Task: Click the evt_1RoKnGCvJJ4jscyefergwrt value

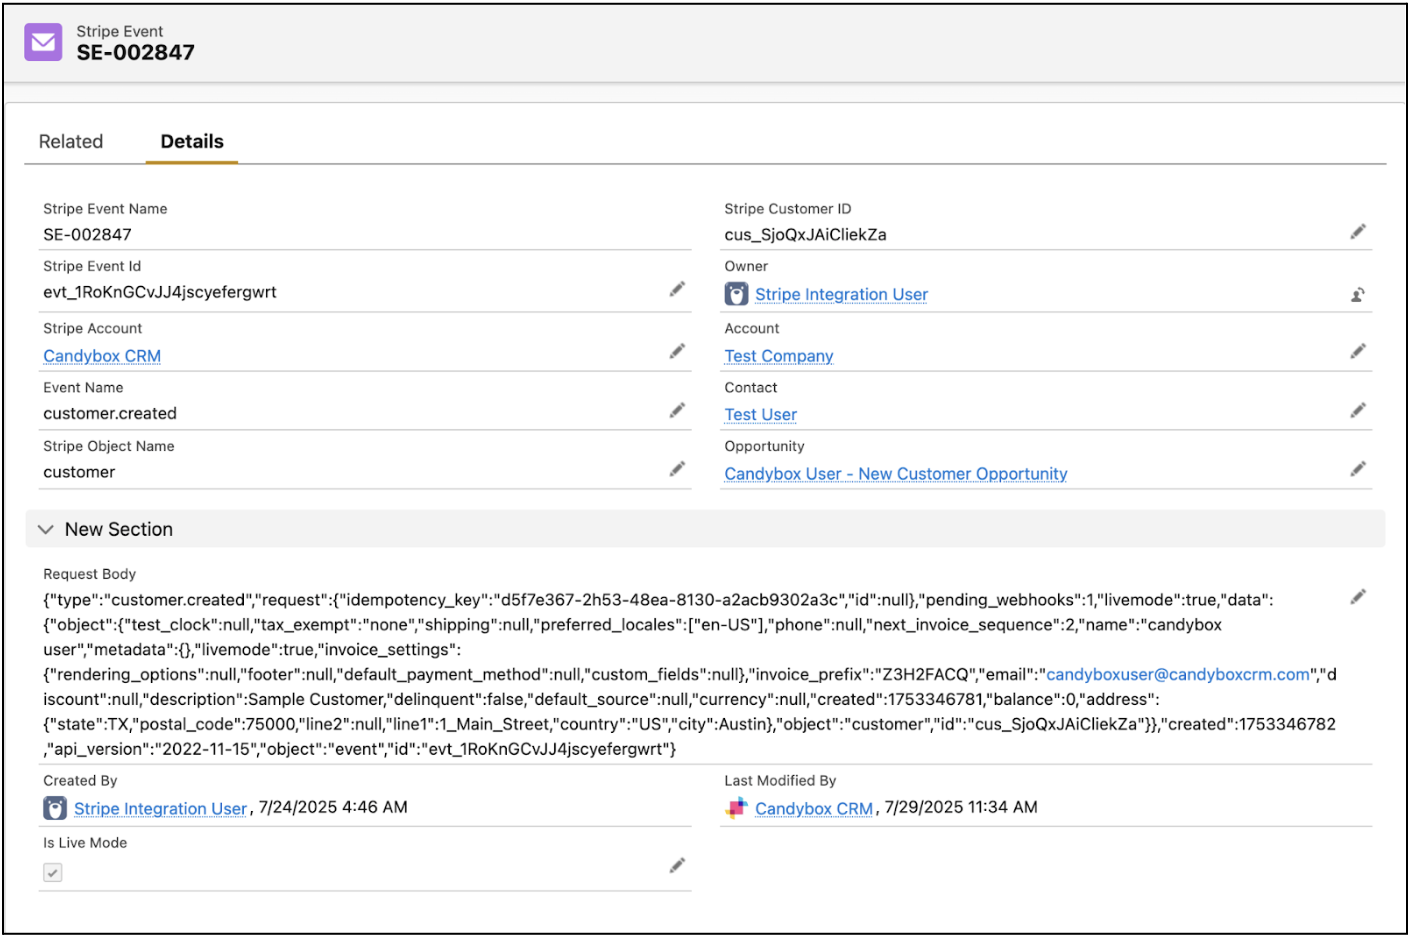Action: tap(160, 292)
